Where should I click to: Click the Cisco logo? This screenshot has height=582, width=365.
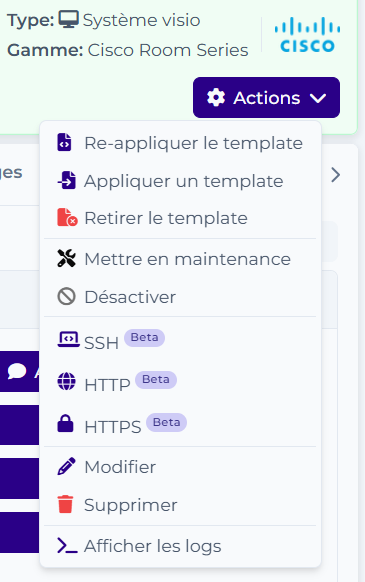(x=307, y=35)
